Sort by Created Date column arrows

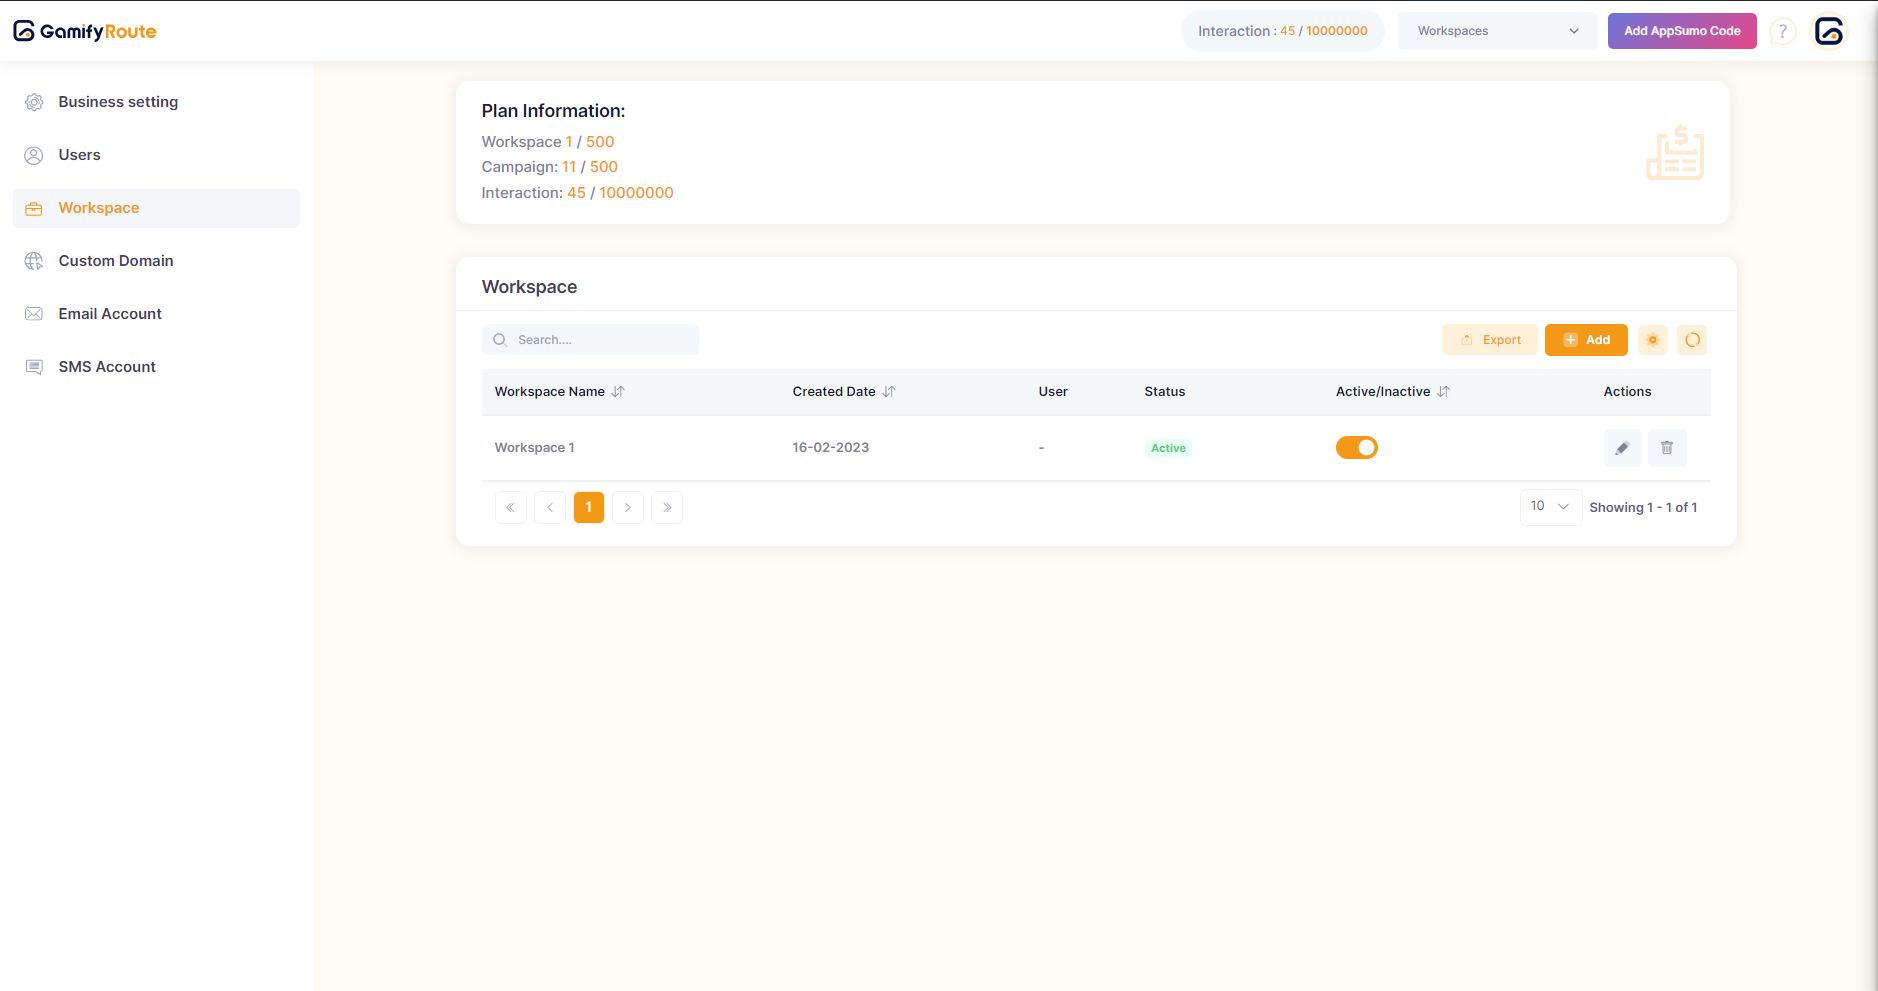889,392
